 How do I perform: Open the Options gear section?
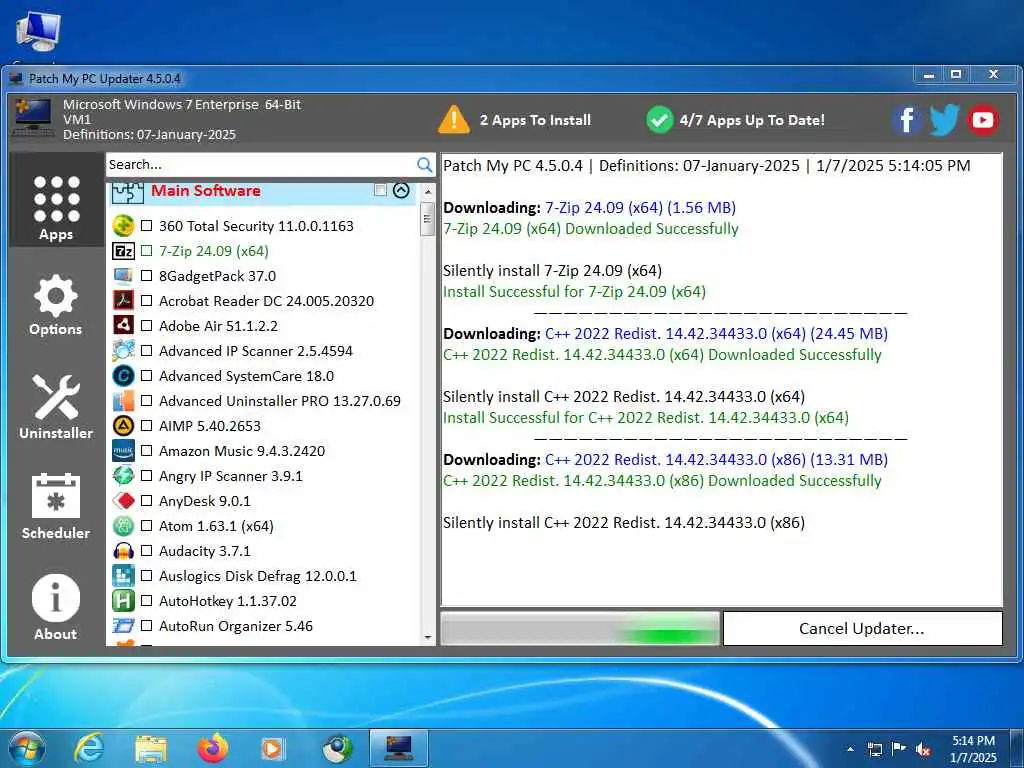56,306
